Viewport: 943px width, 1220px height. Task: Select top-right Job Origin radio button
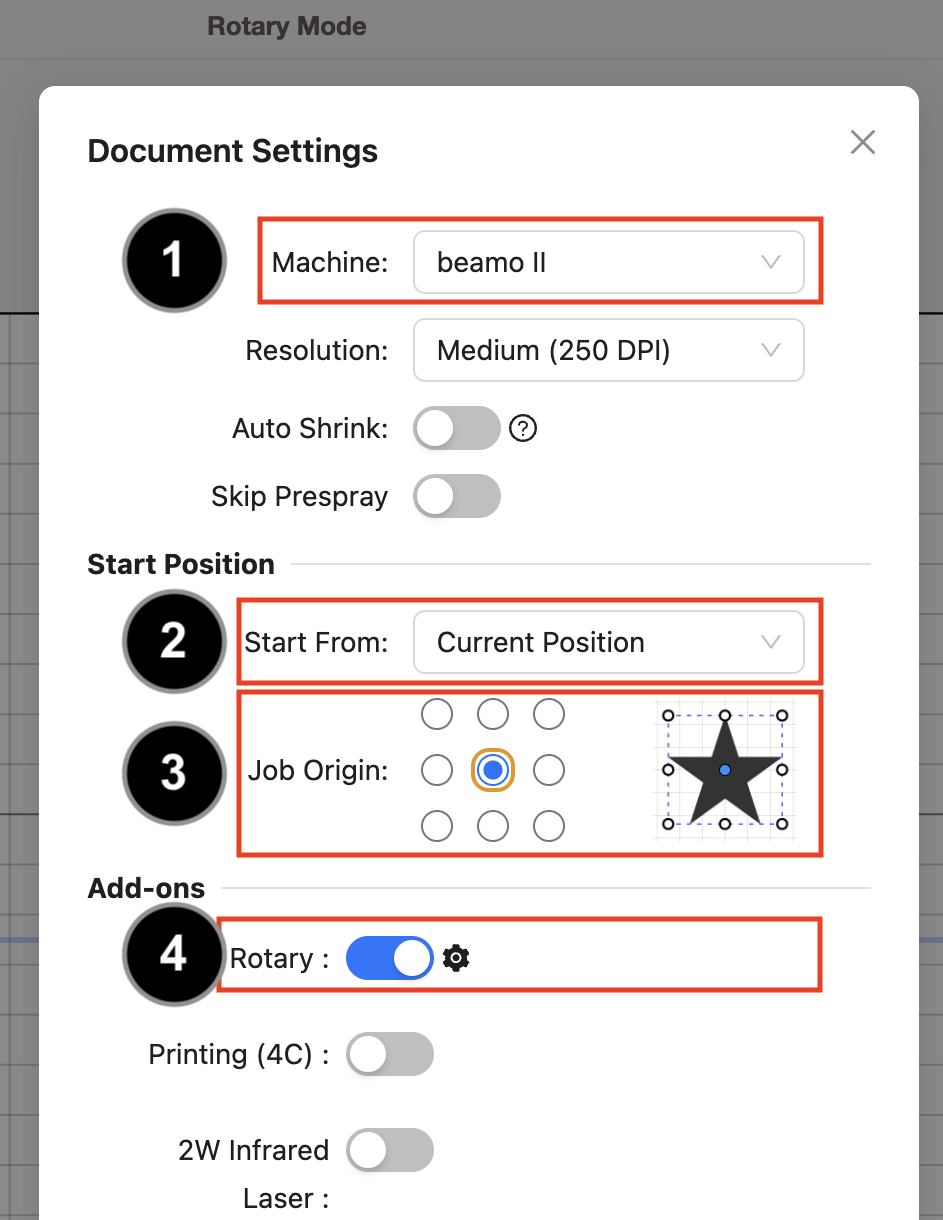point(549,714)
